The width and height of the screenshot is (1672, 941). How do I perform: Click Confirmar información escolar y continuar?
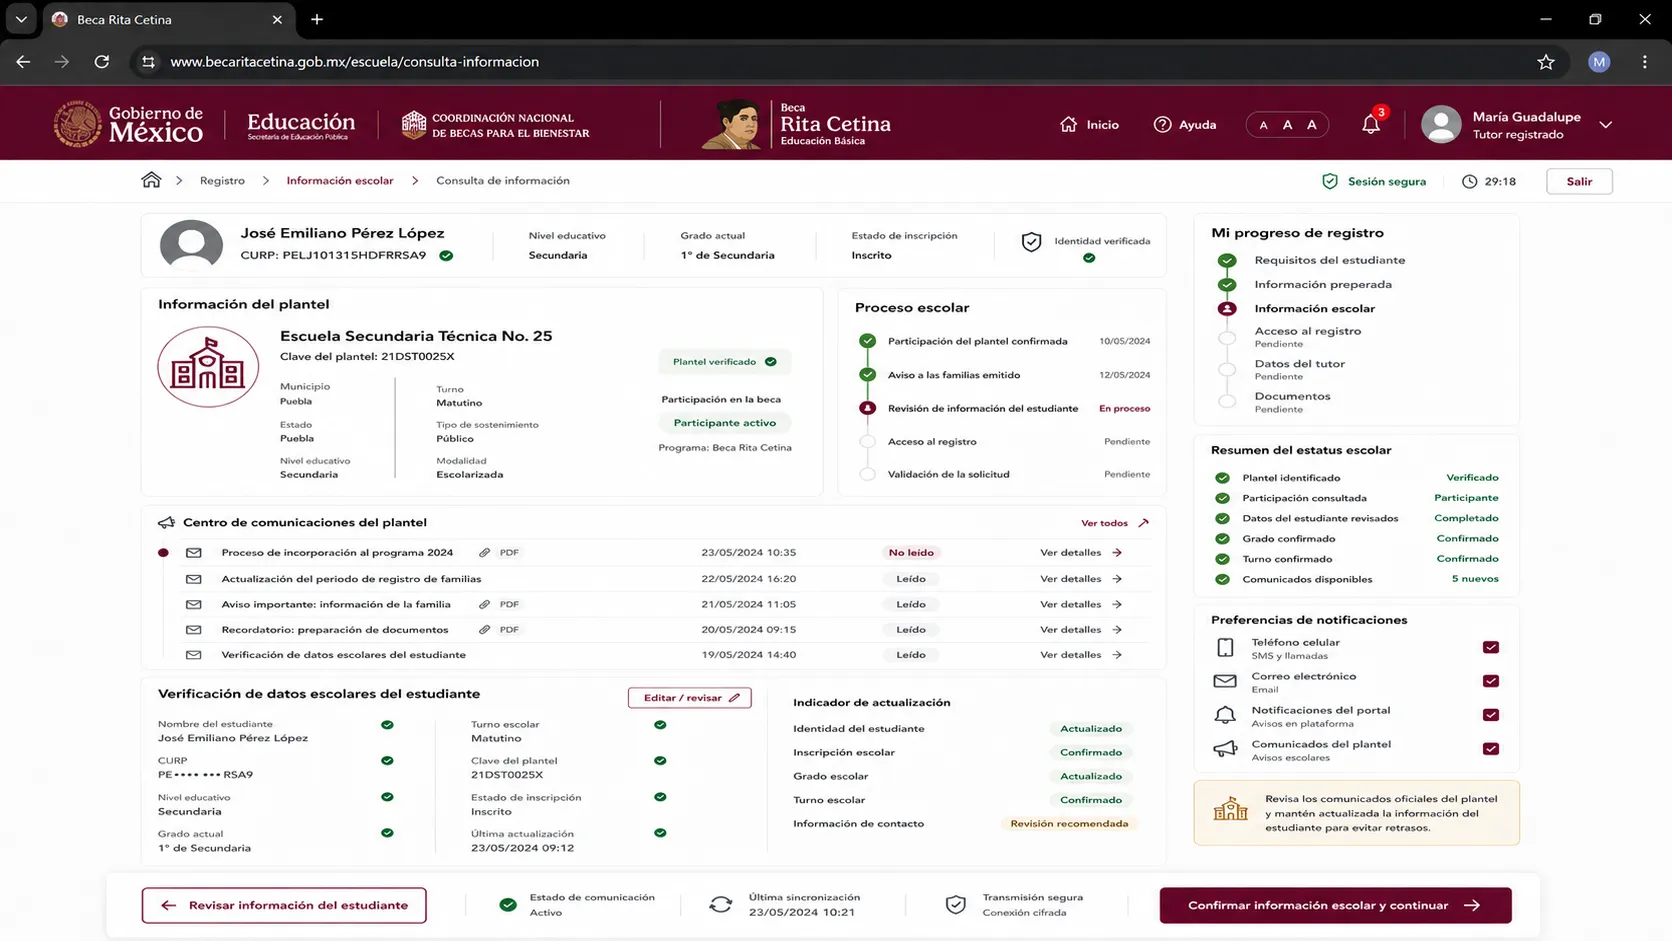tap(1335, 905)
